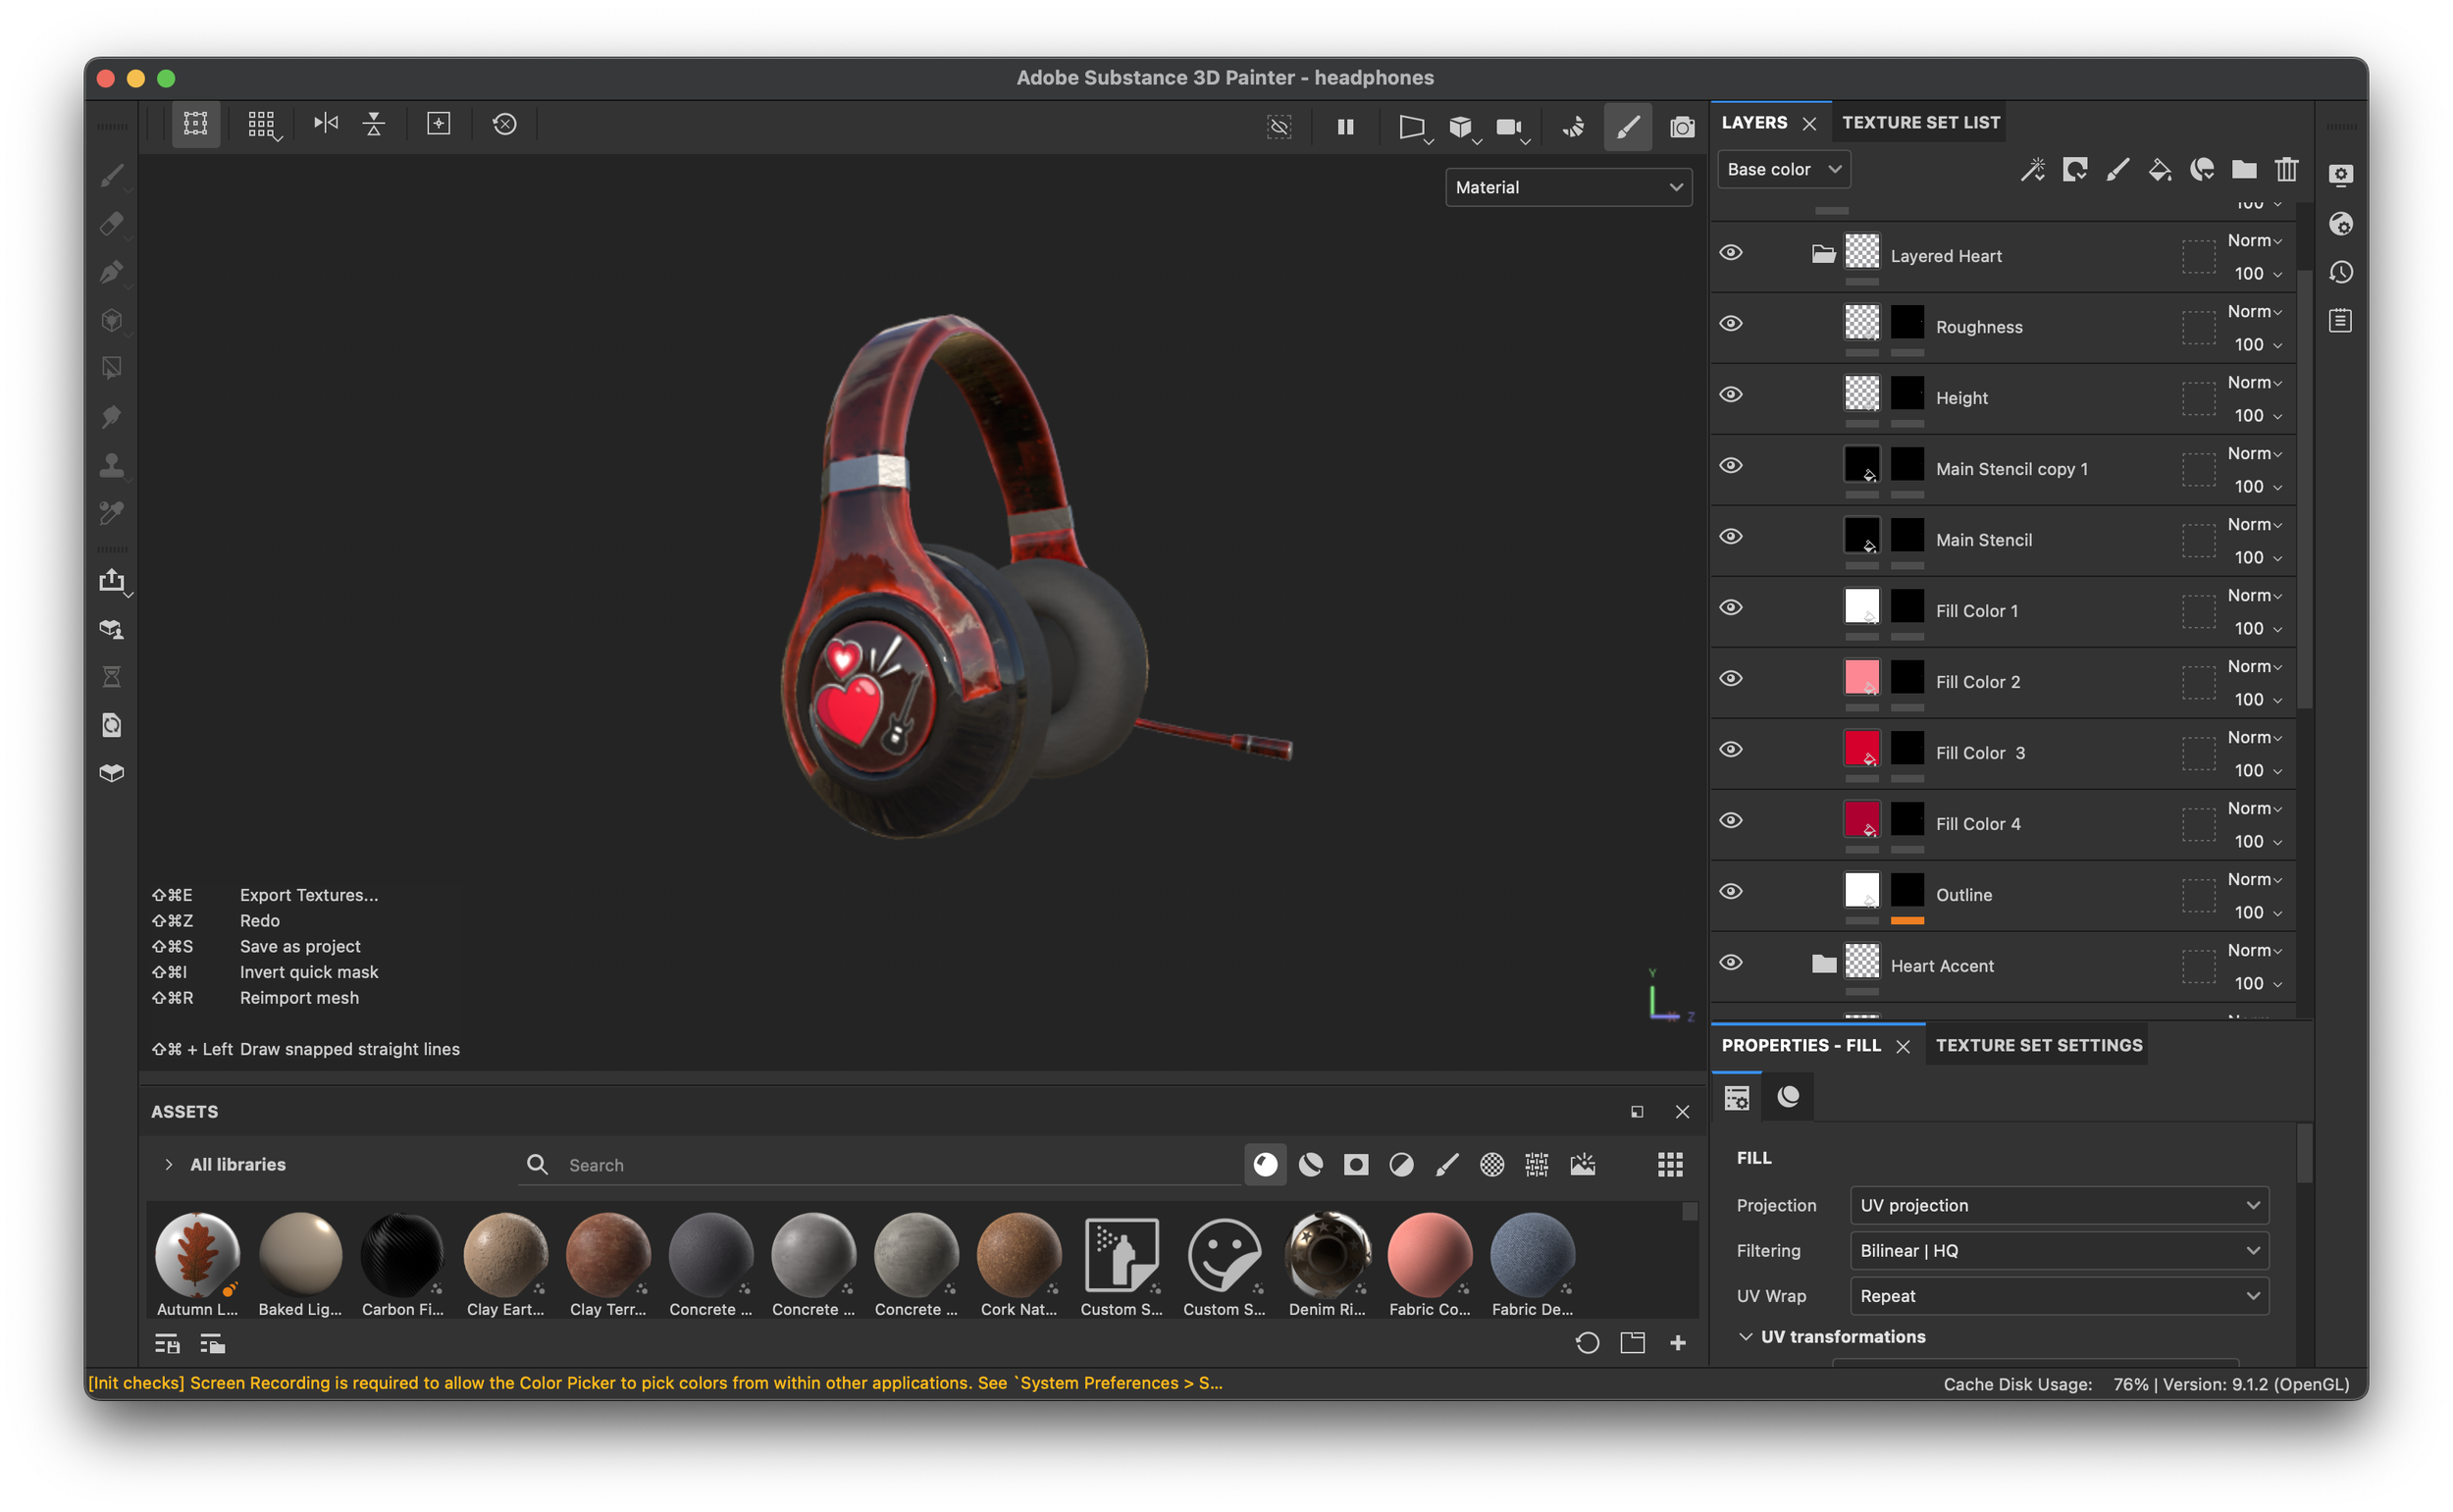Screen dimensions: 2453x1512
Task: Switch to Texture Set Settings tab
Action: pyautogui.click(x=2039, y=1045)
